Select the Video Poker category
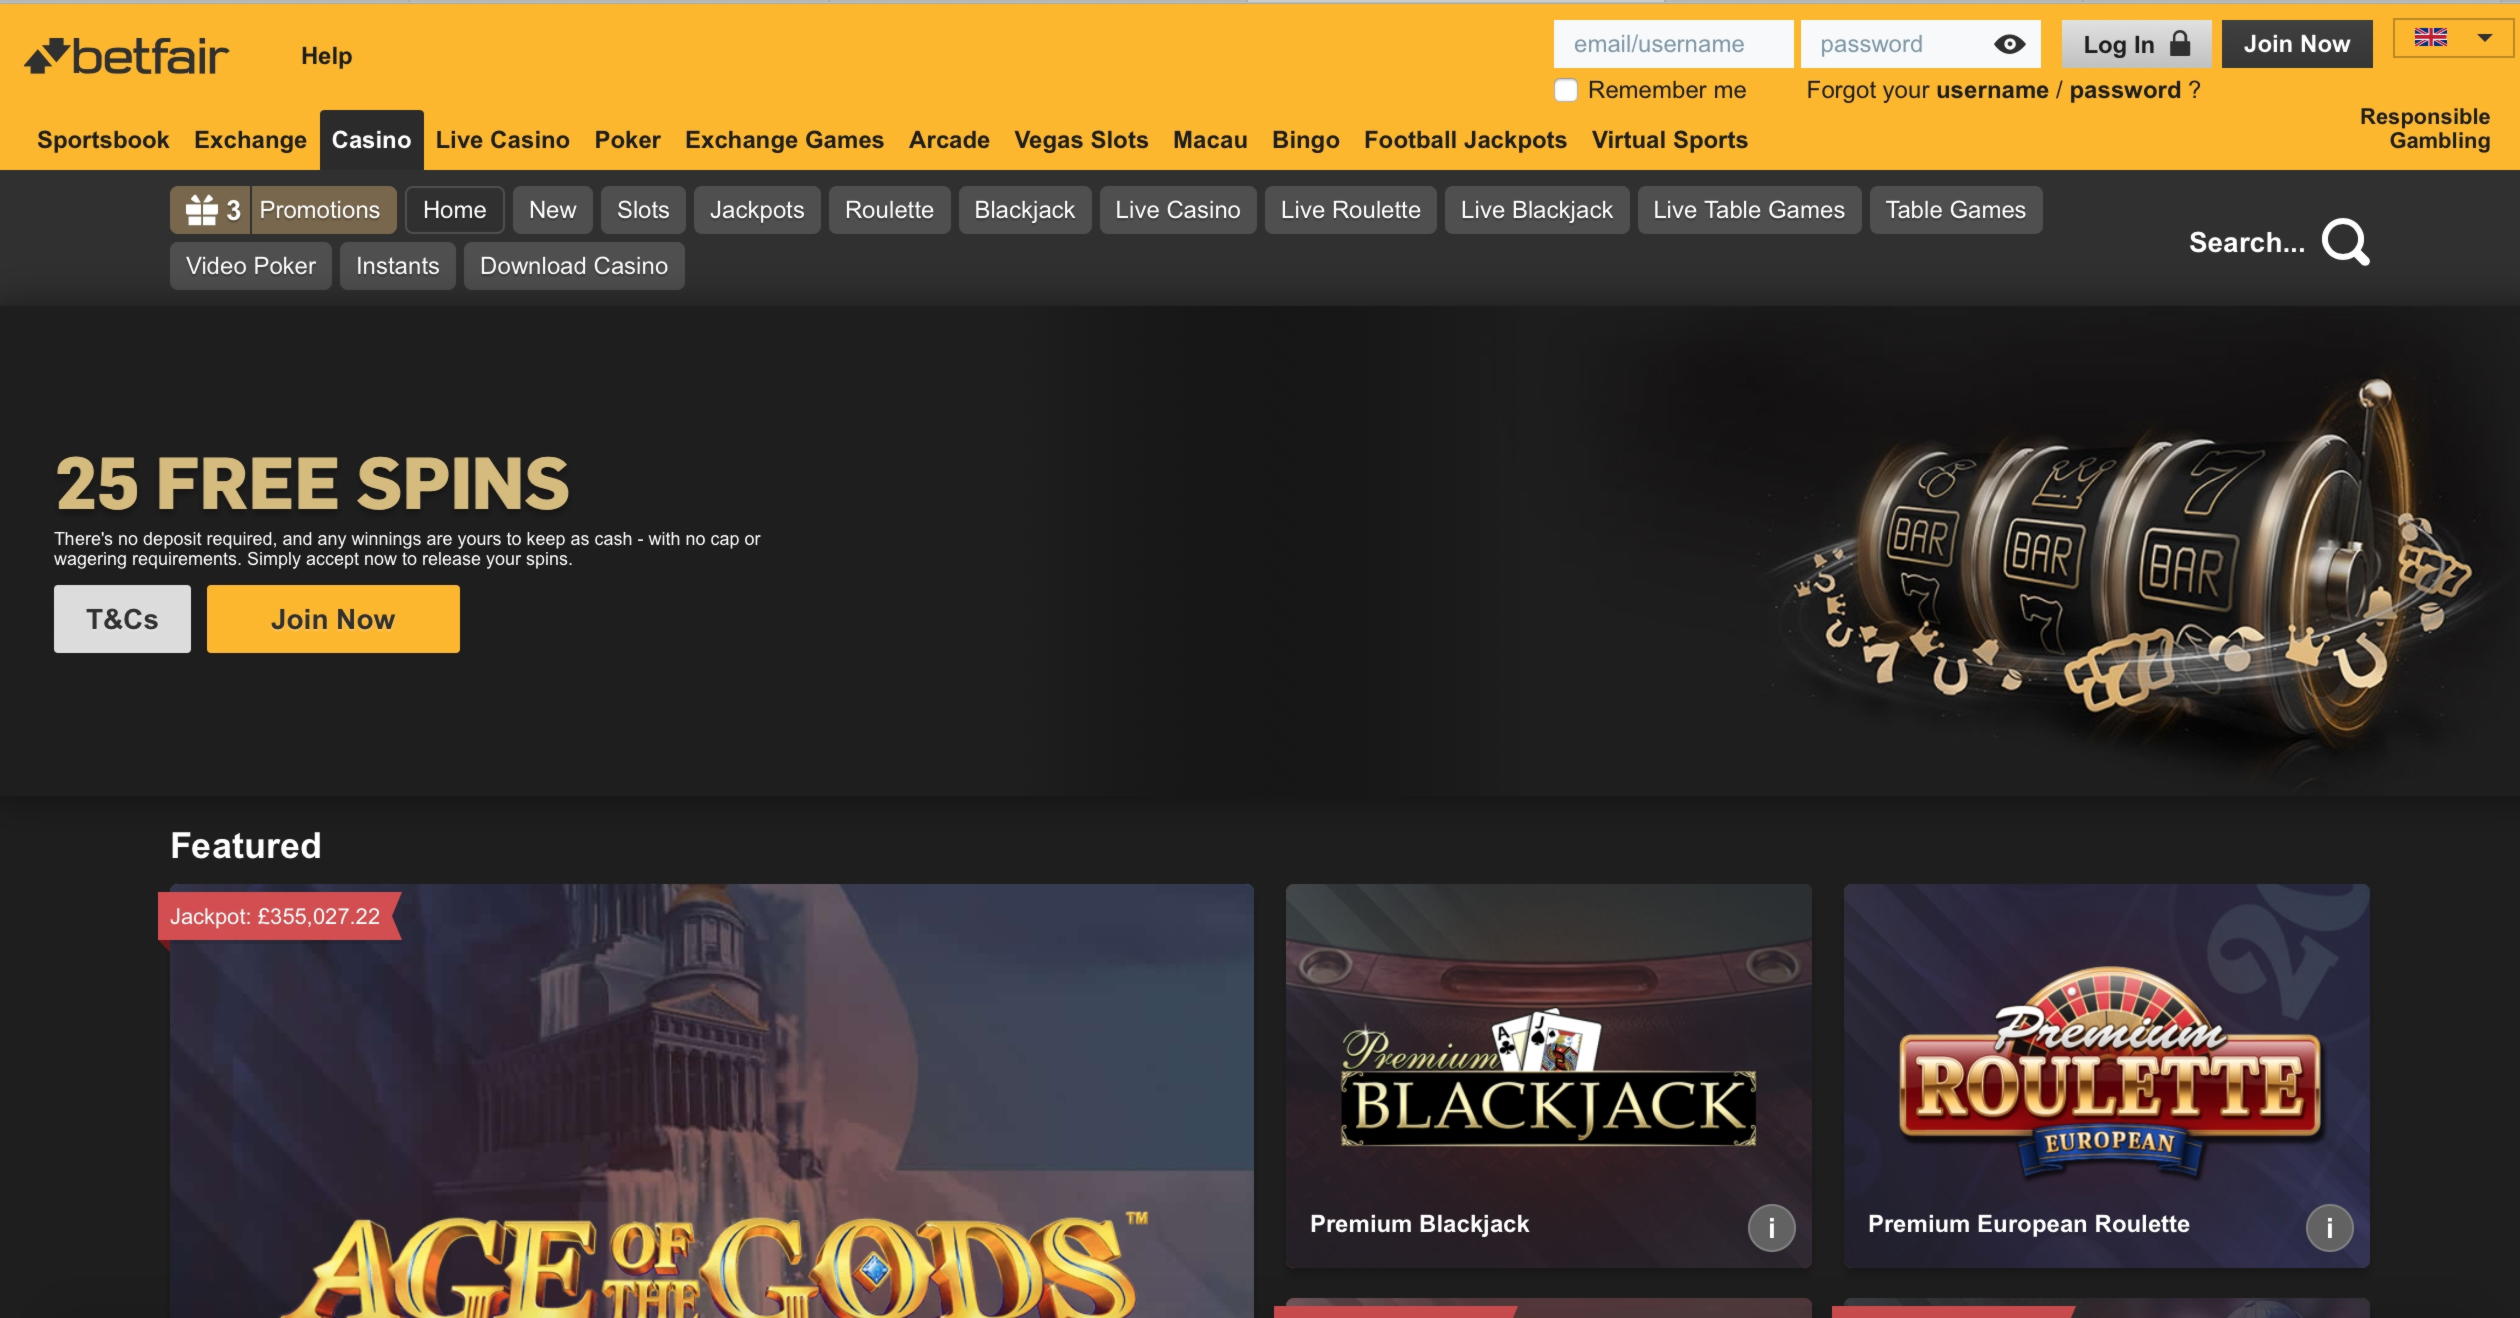Viewport: 2520px width, 1318px height. [x=251, y=266]
